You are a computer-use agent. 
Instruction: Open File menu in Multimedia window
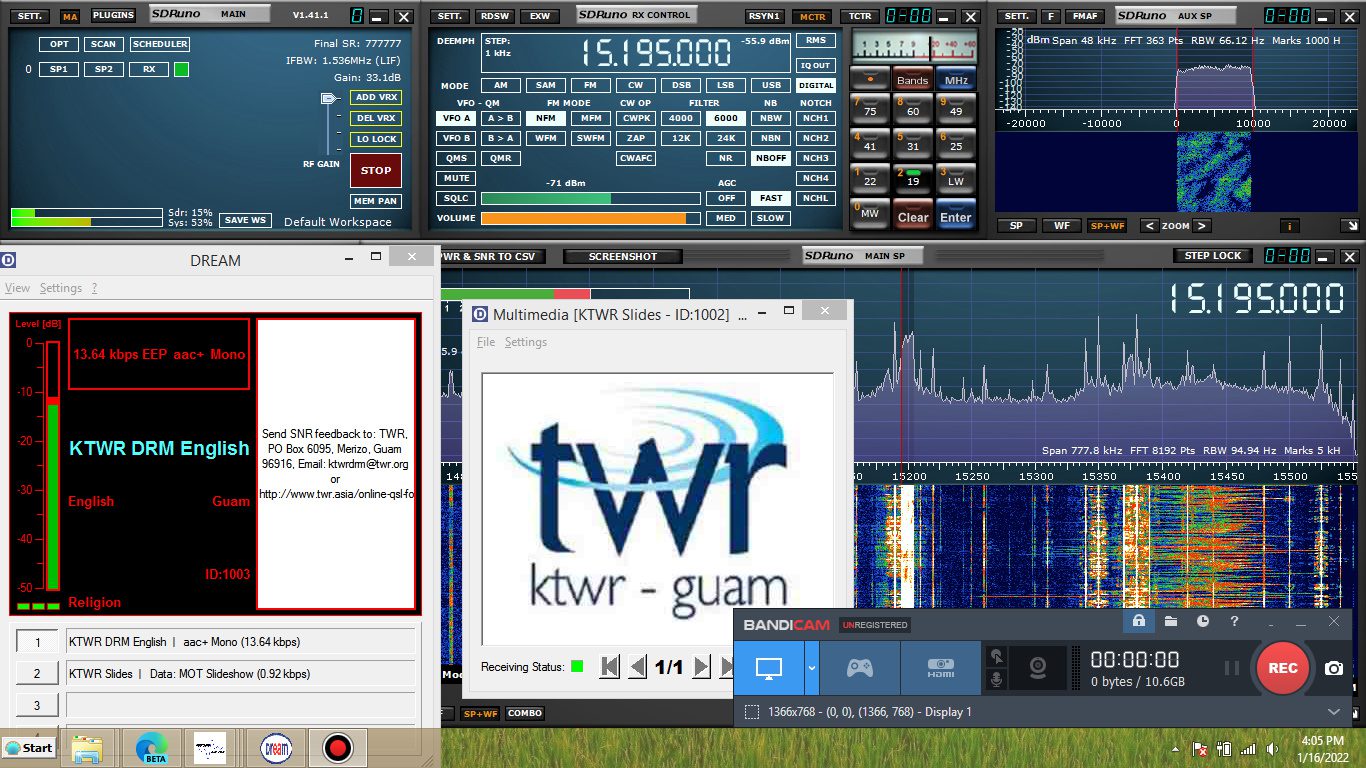coord(486,342)
